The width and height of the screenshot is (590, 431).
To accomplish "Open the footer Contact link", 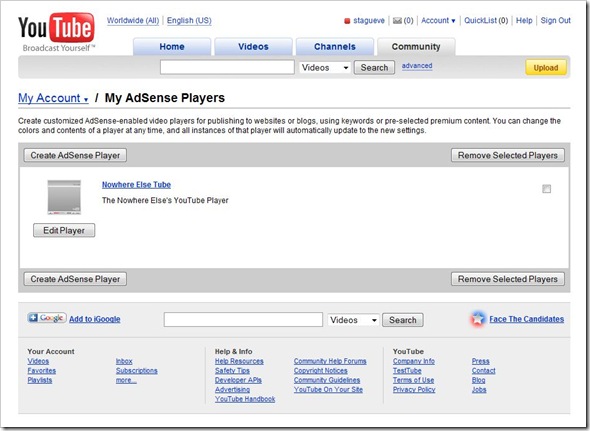I will tap(484, 371).
